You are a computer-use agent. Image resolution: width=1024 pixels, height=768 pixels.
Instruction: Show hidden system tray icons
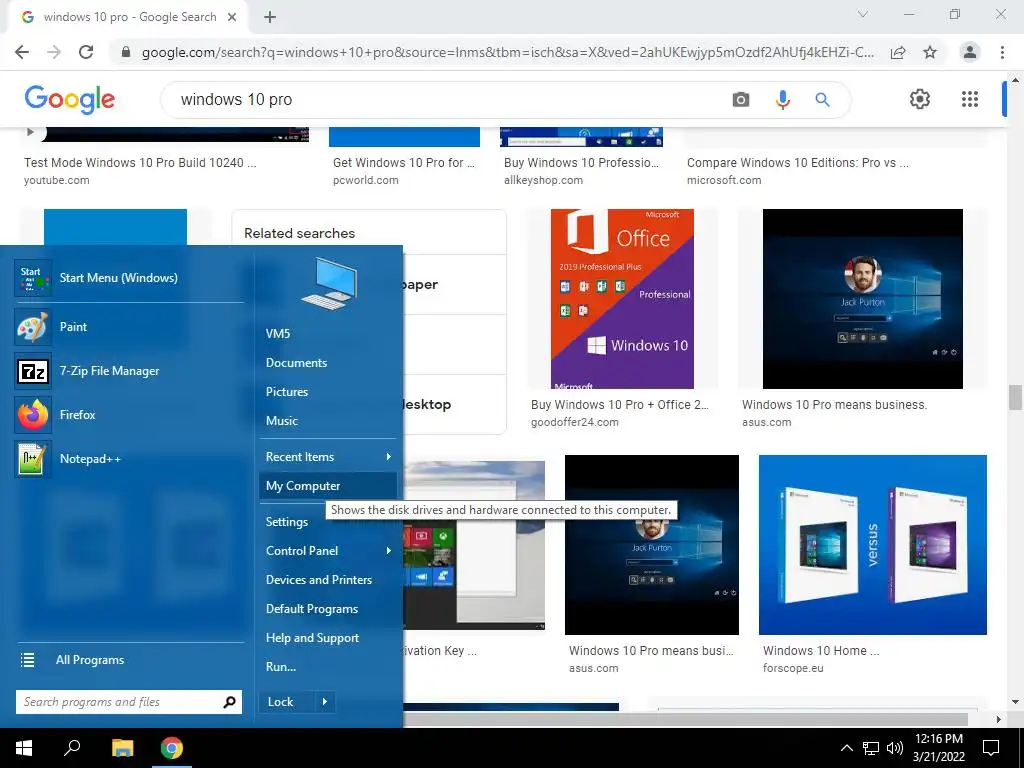click(846, 748)
